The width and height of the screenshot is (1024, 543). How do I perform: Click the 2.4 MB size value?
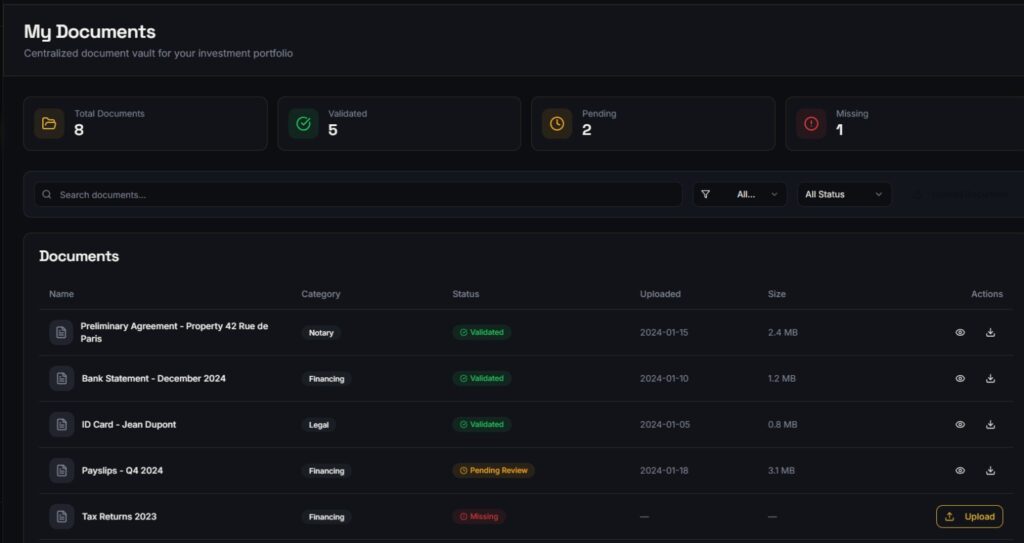click(782, 333)
